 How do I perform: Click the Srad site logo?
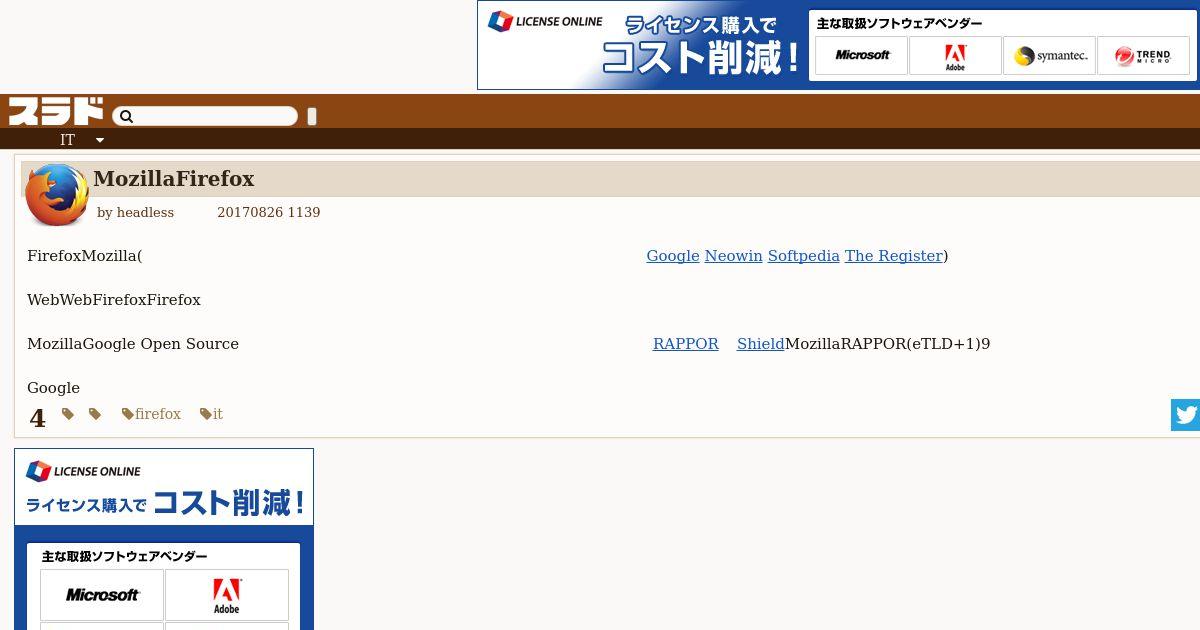pyautogui.click(x=56, y=111)
